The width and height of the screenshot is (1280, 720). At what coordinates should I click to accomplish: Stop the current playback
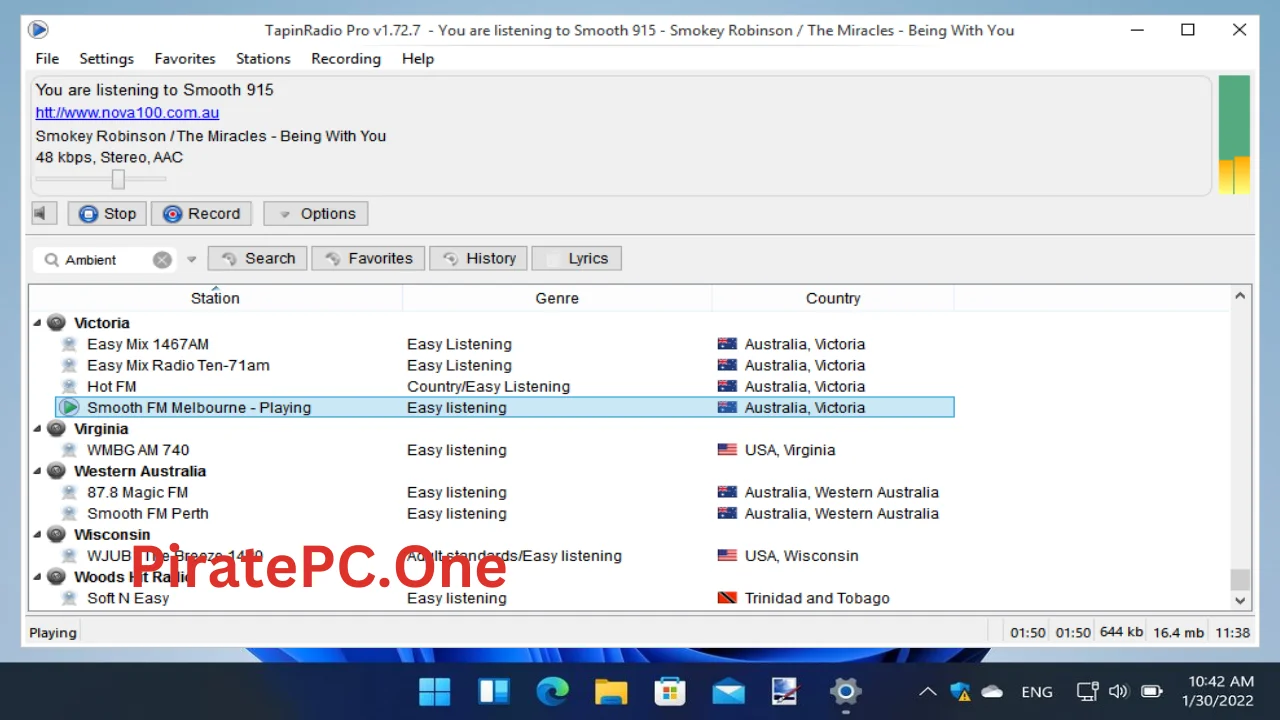point(107,214)
